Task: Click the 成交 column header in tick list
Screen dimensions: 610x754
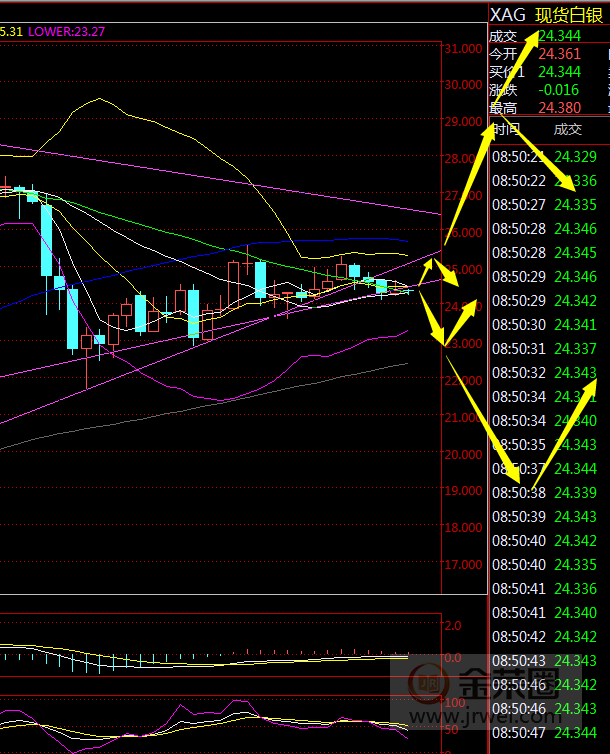Action: 568,129
